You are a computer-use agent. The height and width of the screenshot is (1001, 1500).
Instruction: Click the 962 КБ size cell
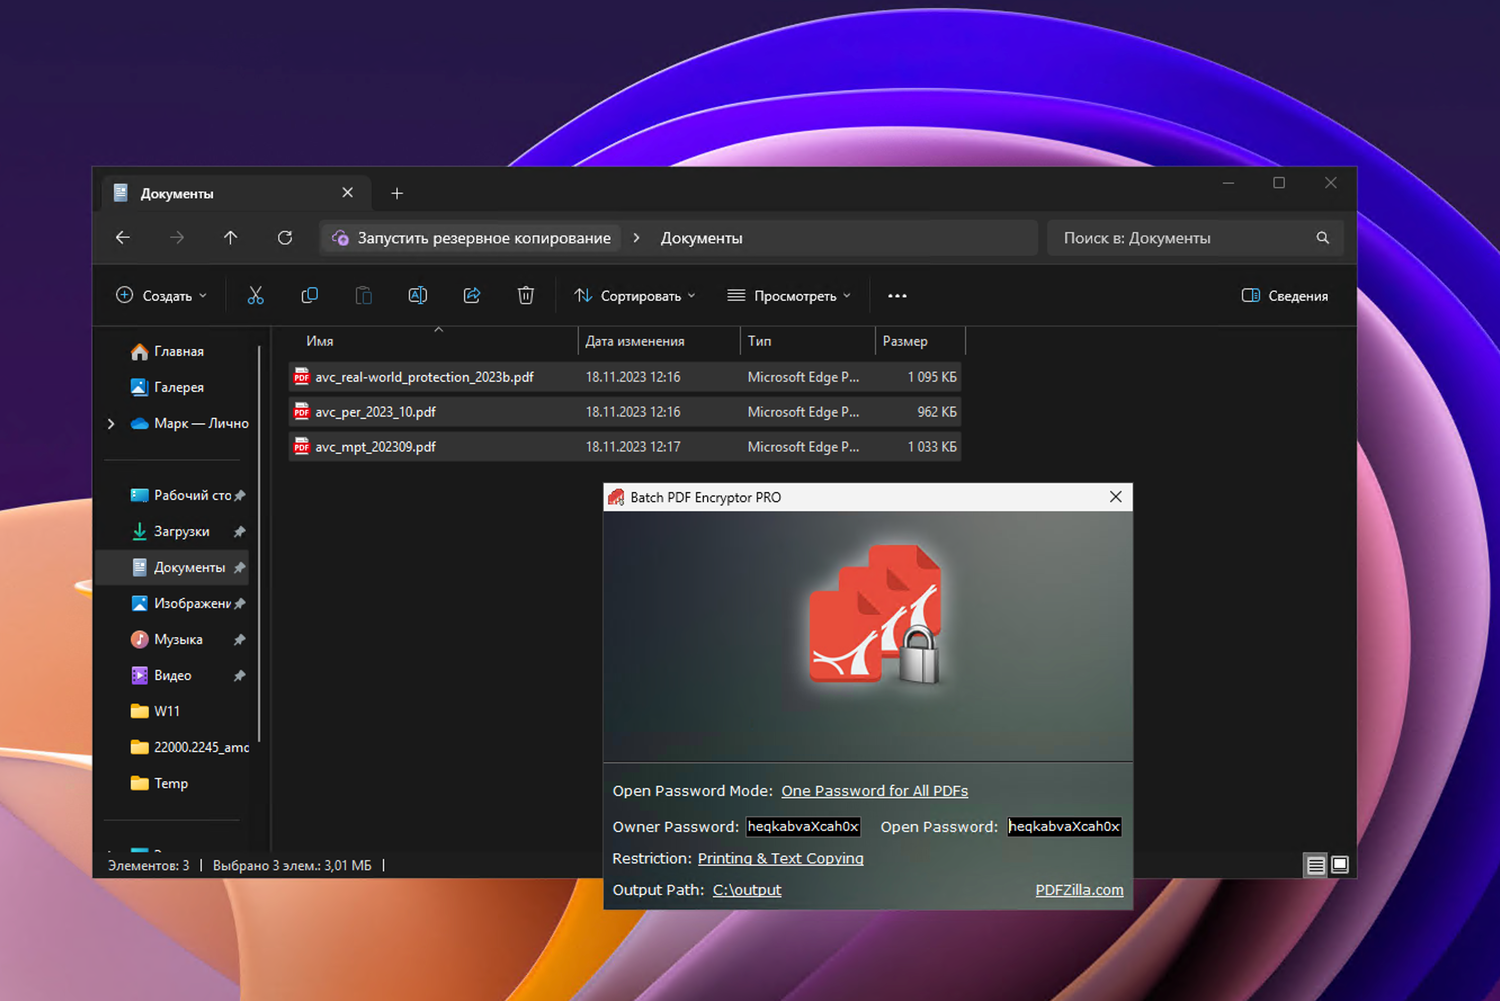pos(937,412)
